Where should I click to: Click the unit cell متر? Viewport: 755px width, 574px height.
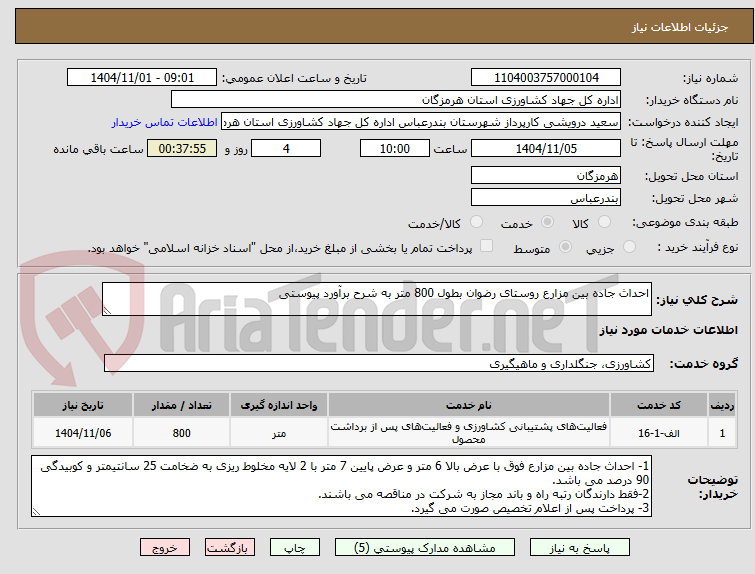click(279, 432)
